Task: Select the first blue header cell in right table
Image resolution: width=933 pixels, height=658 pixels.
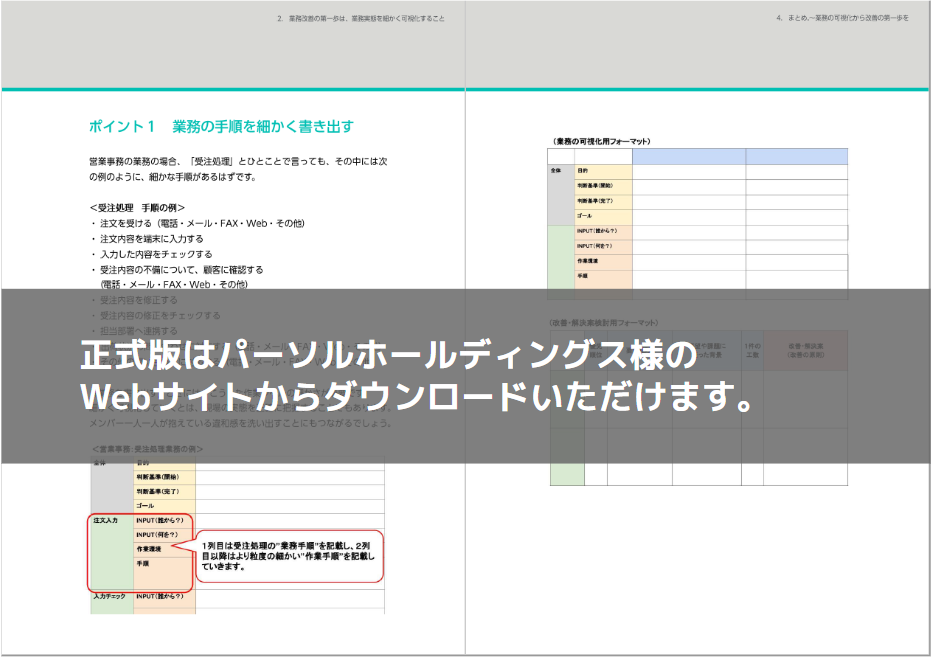Action: (688, 157)
